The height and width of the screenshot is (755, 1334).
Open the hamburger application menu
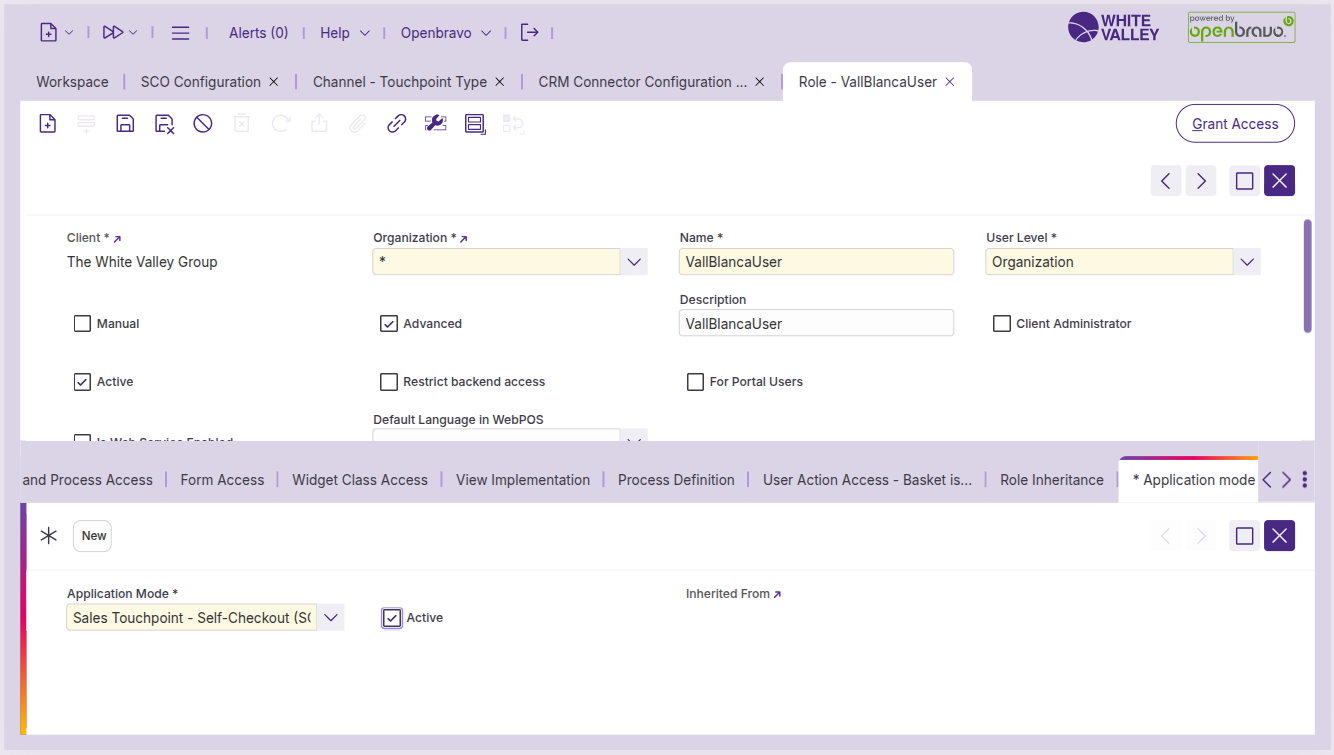(180, 33)
